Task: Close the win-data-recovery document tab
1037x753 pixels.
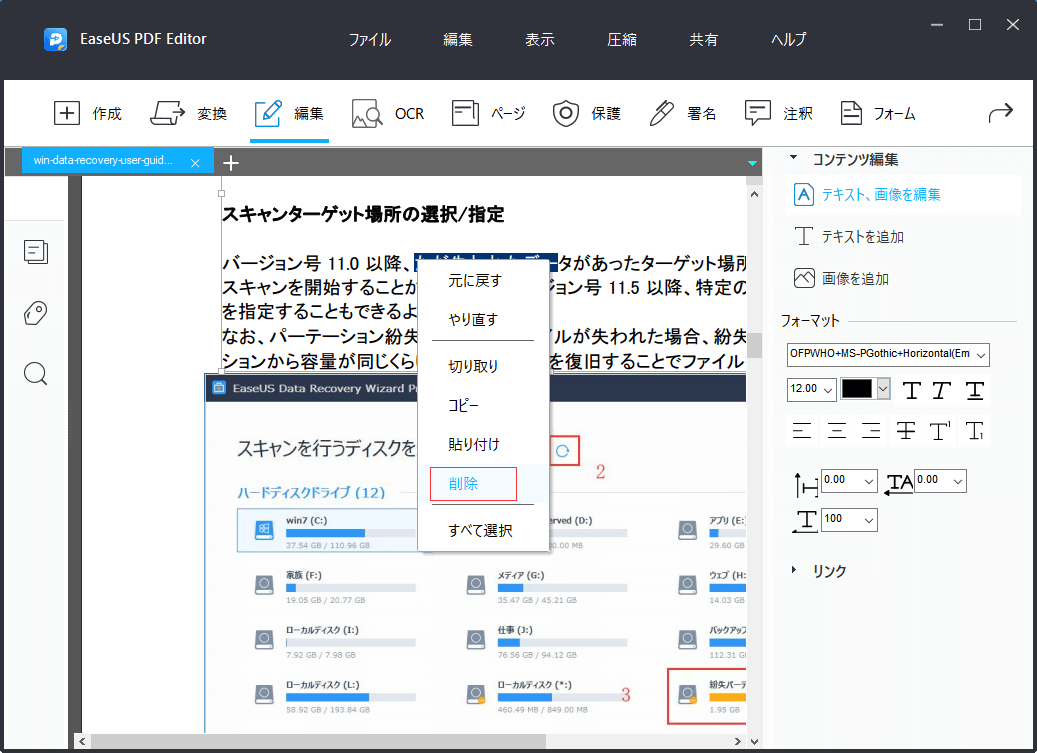Action: [196, 161]
